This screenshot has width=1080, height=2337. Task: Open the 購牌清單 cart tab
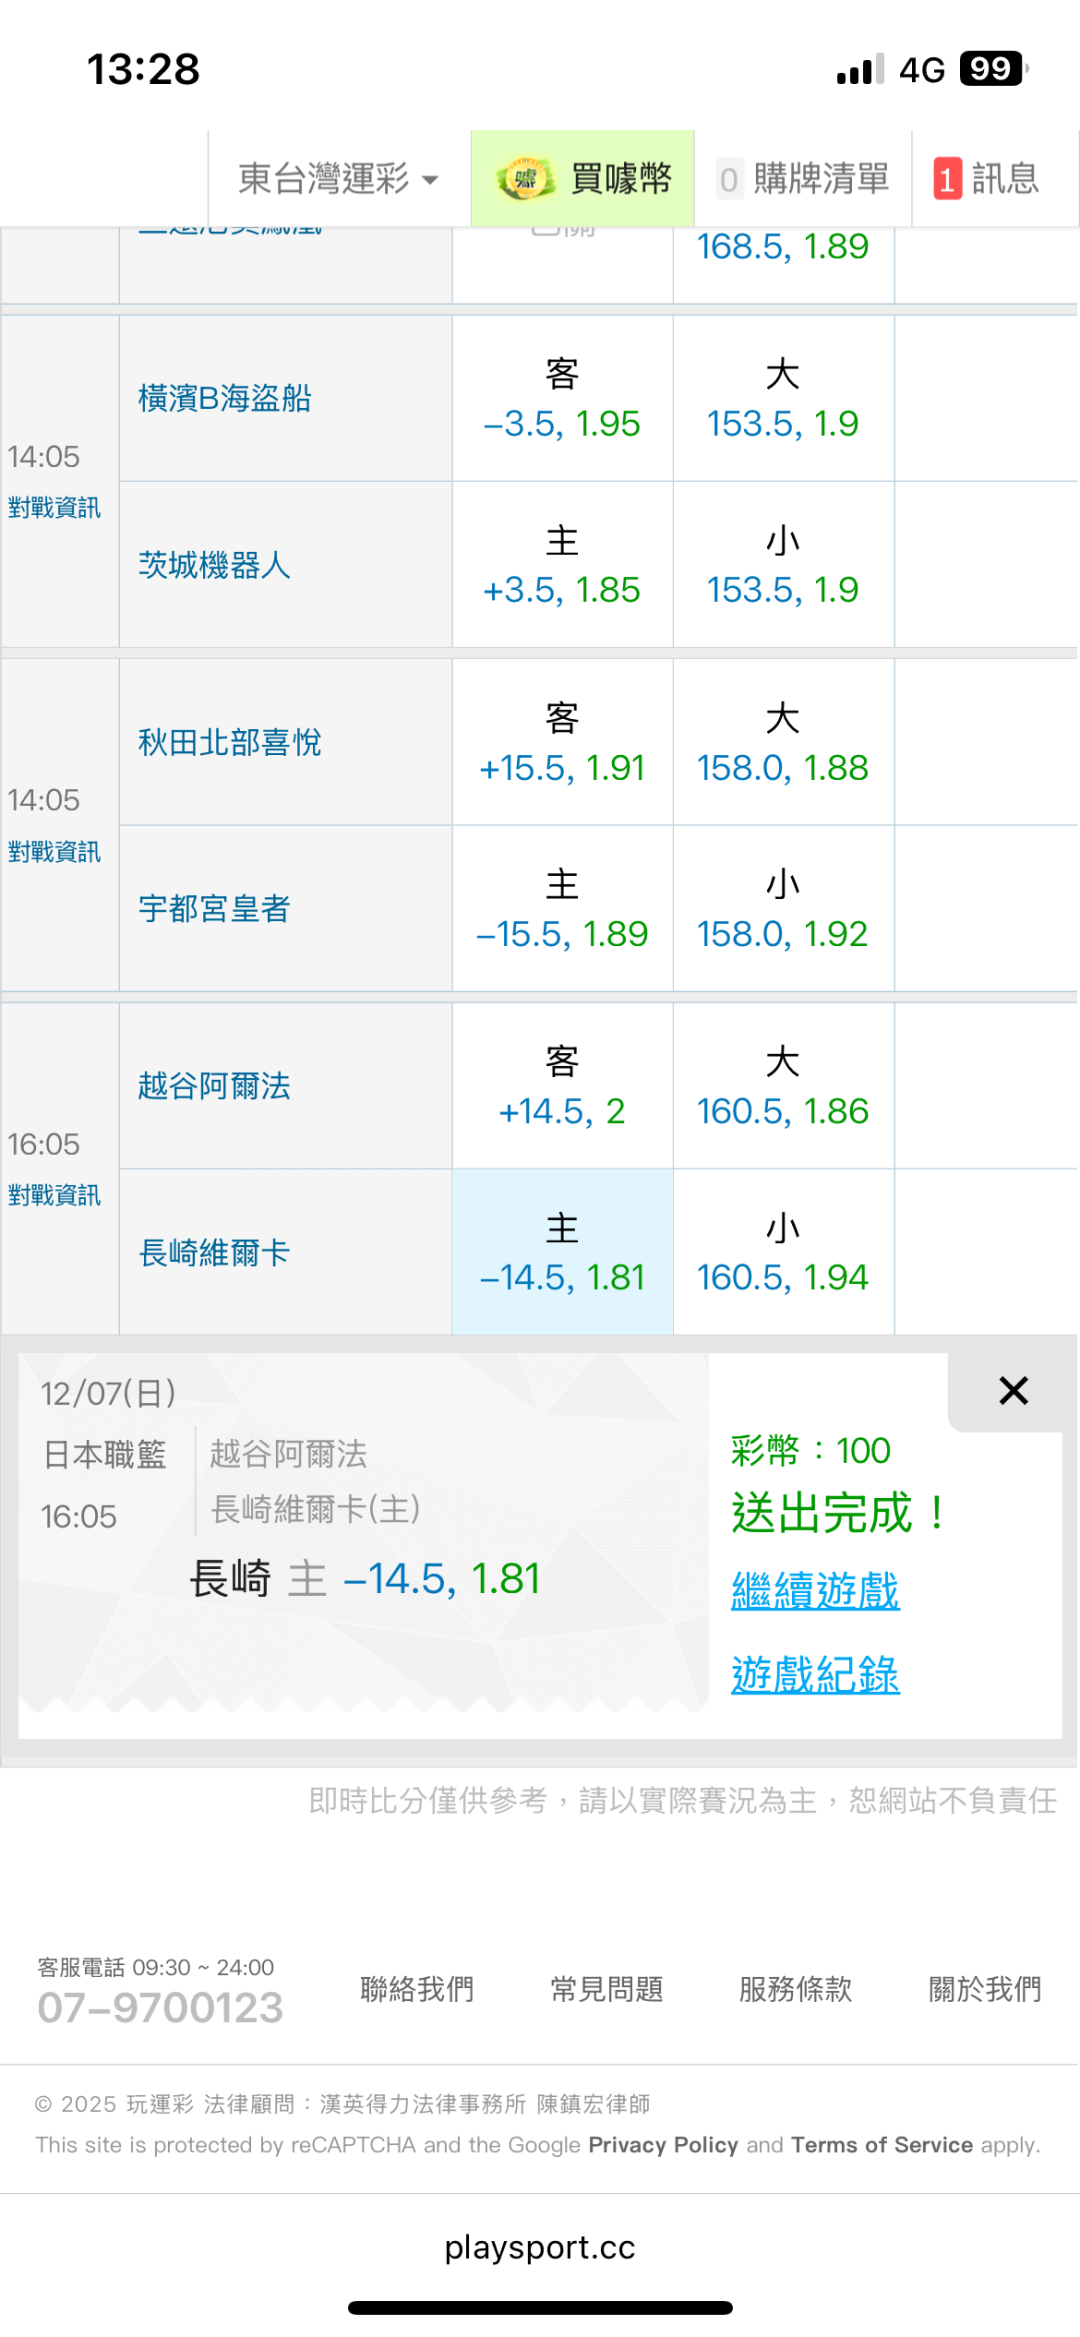803,179
